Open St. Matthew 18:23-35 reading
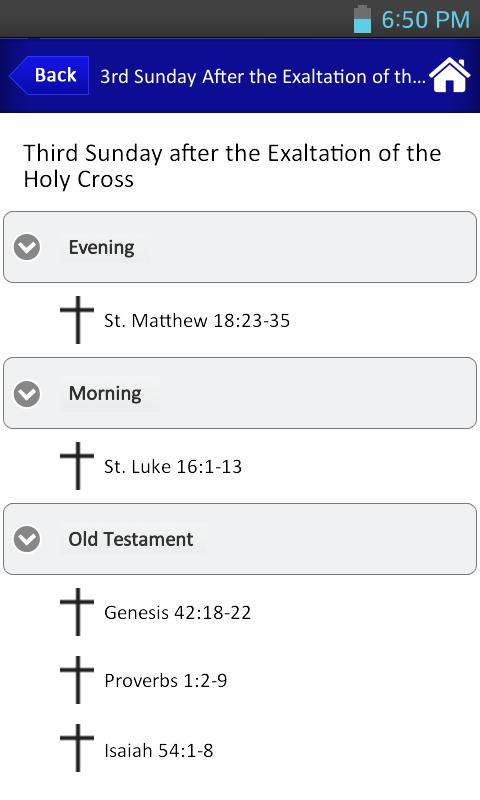The width and height of the screenshot is (480, 800). click(x=197, y=321)
